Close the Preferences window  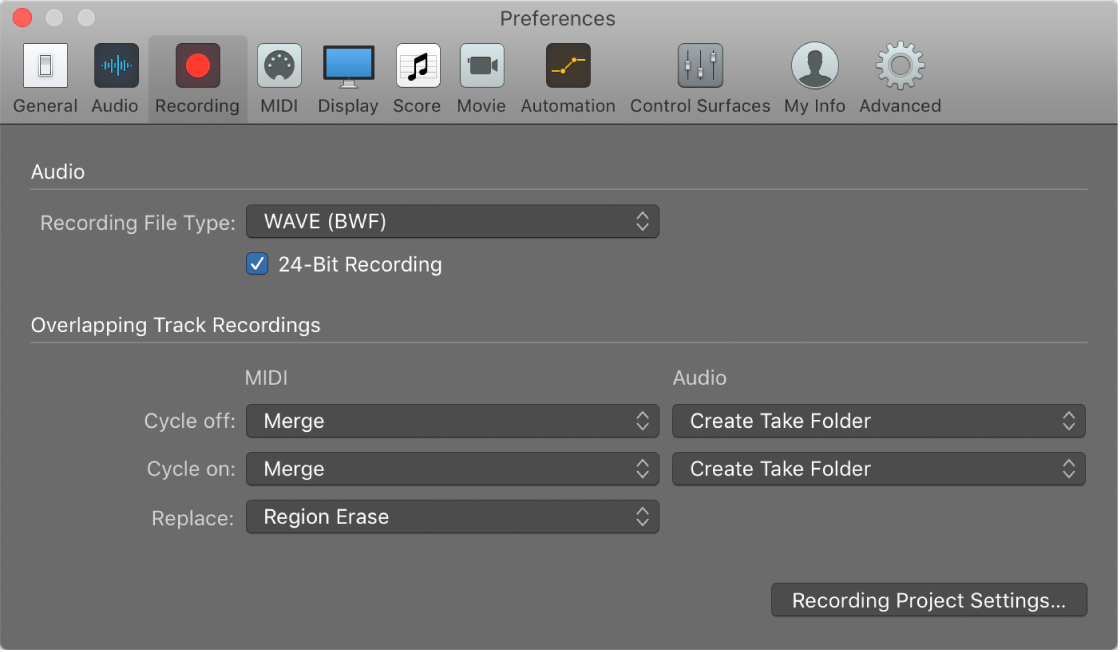[22, 17]
